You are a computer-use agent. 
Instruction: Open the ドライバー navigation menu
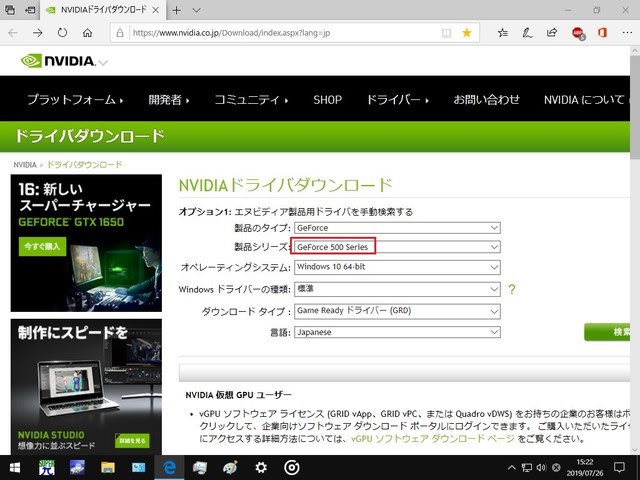click(397, 100)
